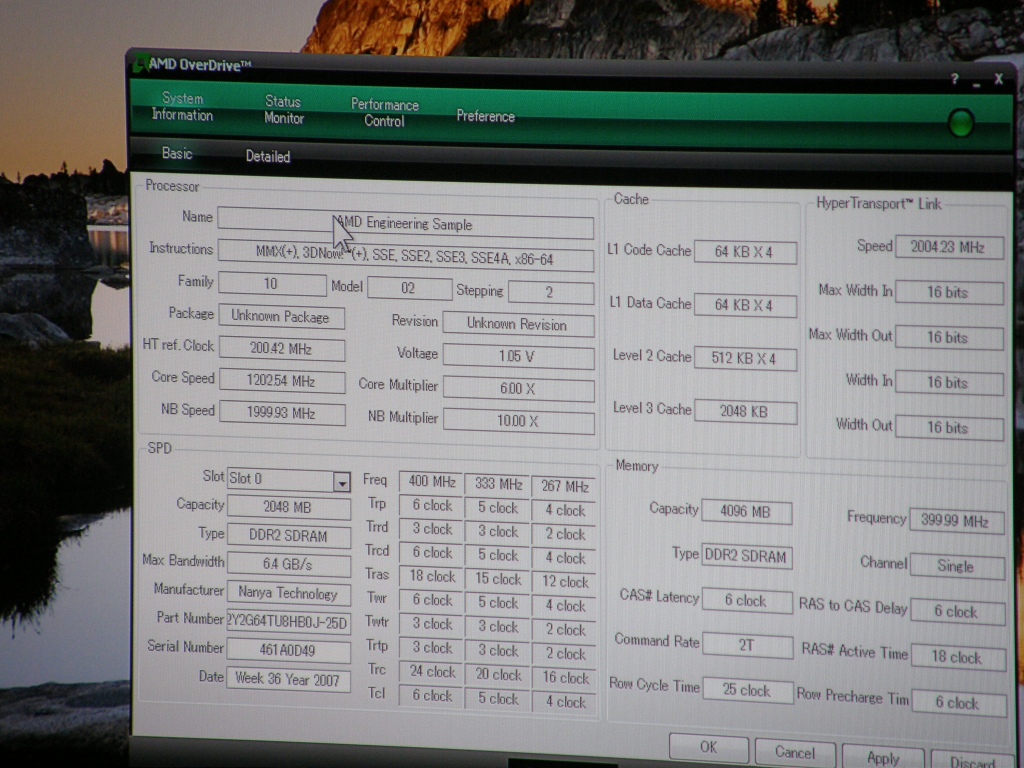Click the processor Name field
1024x768 pixels.
[x=406, y=223]
